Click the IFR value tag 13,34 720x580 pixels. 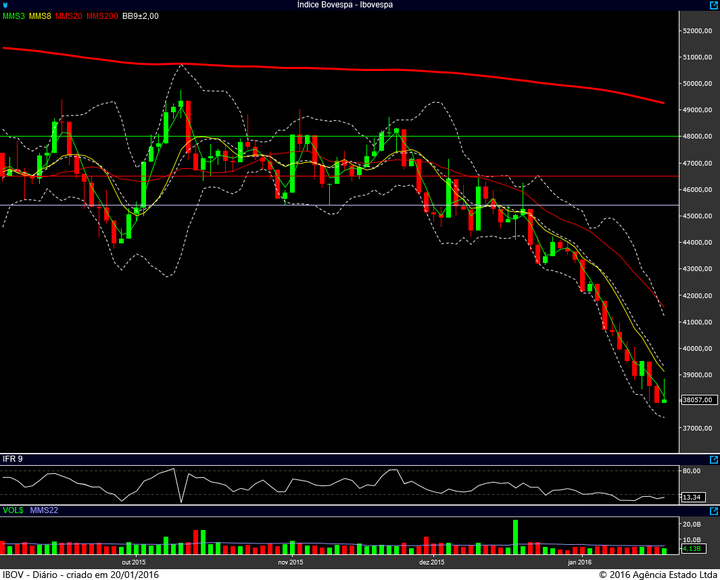coord(693,497)
